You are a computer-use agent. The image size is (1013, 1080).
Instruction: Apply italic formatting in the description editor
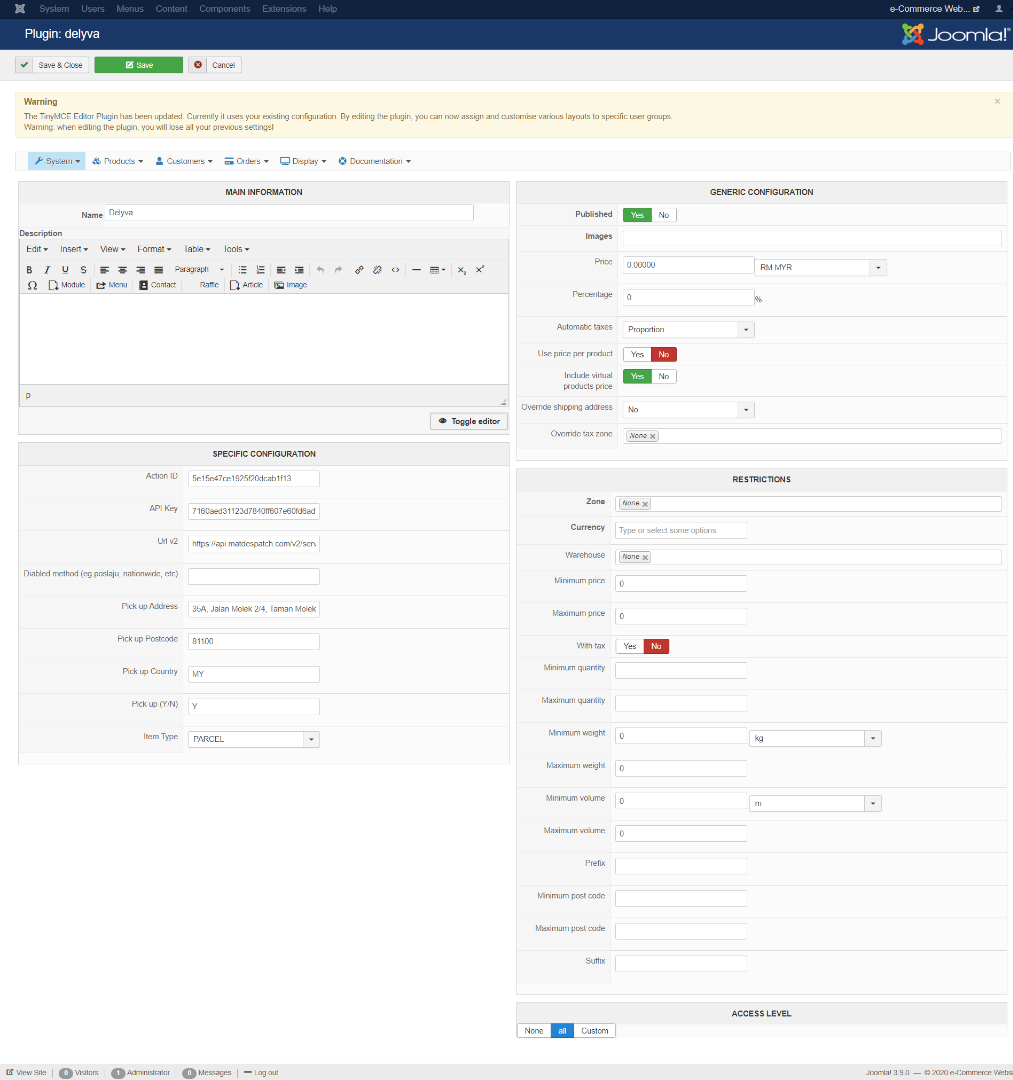click(x=47, y=270)
